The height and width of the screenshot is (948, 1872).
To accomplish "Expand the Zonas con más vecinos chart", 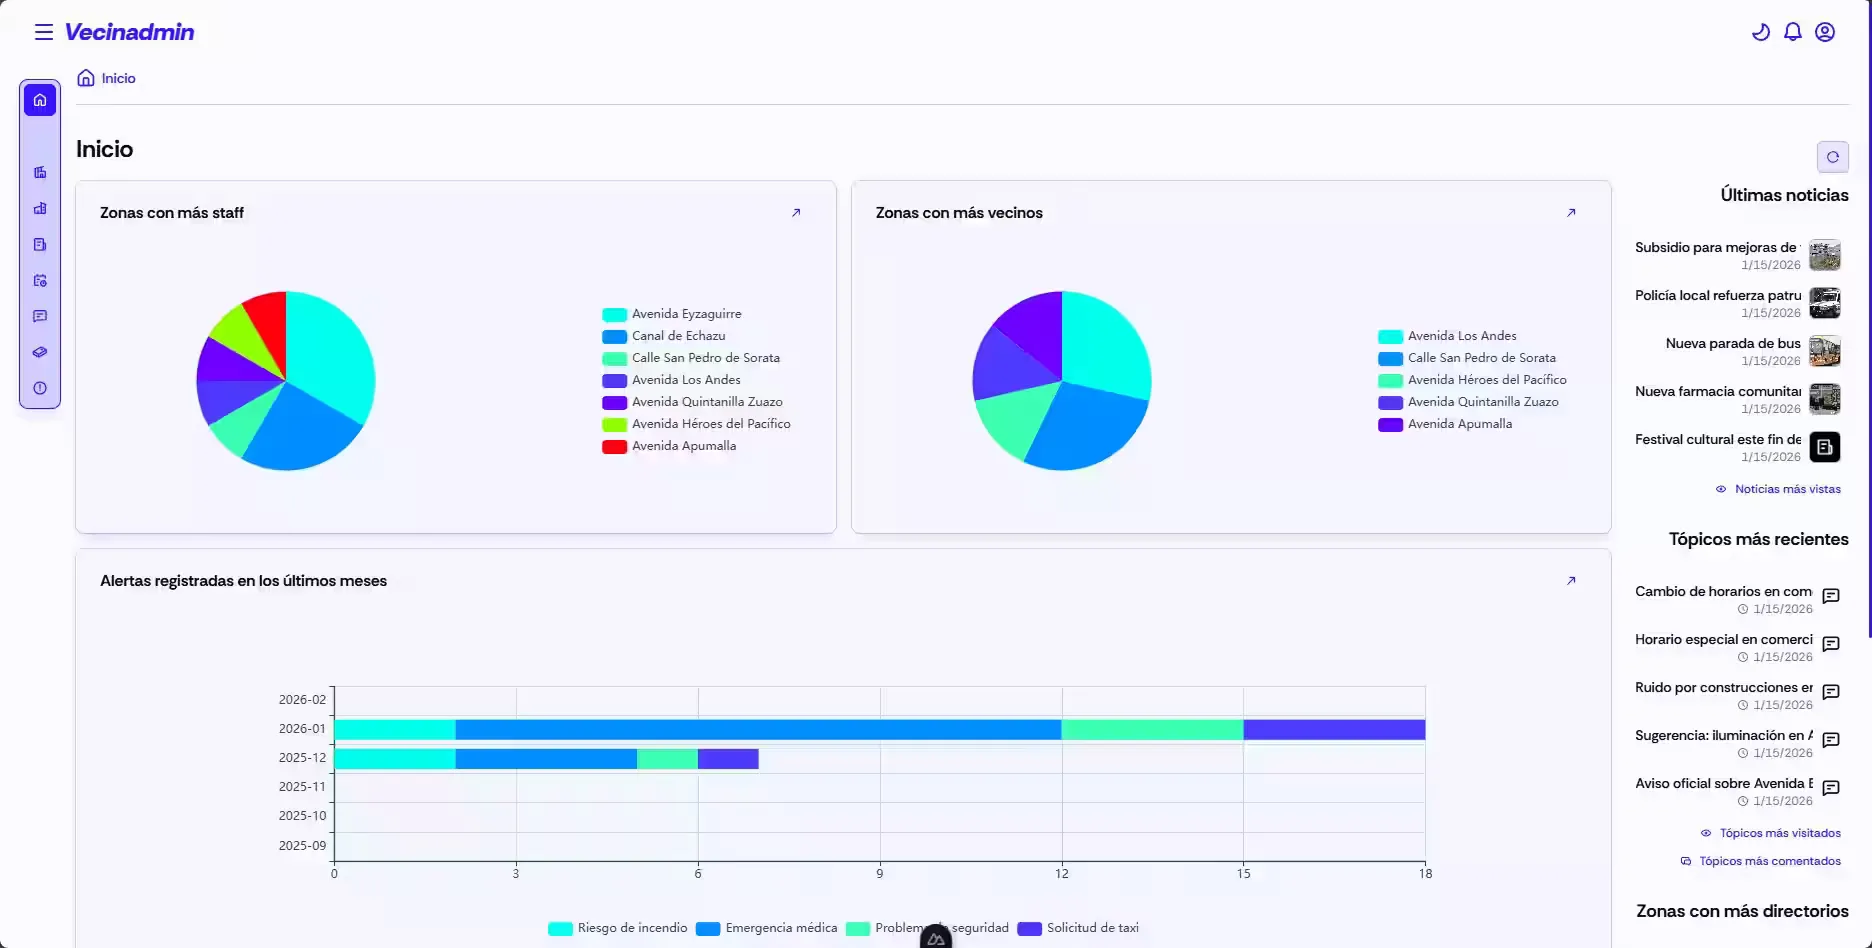I will 1572,212.
